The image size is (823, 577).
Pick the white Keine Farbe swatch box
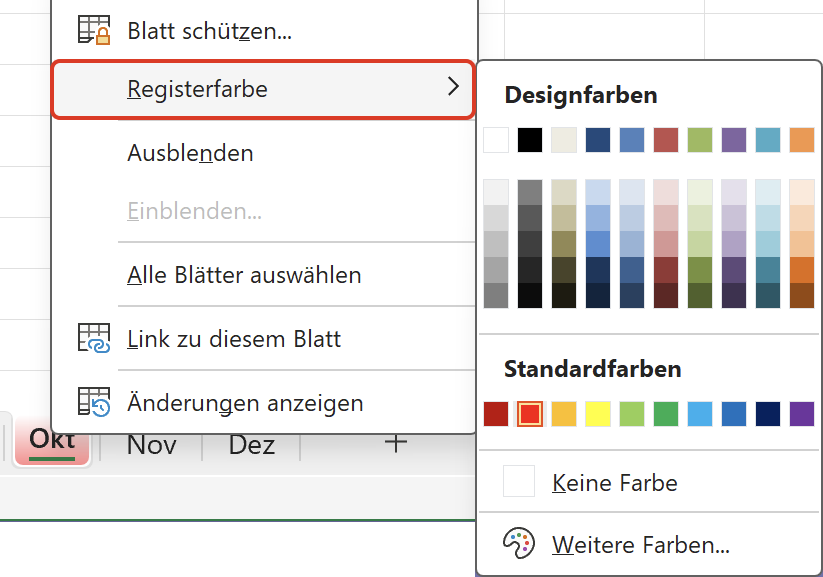(519, 481)
